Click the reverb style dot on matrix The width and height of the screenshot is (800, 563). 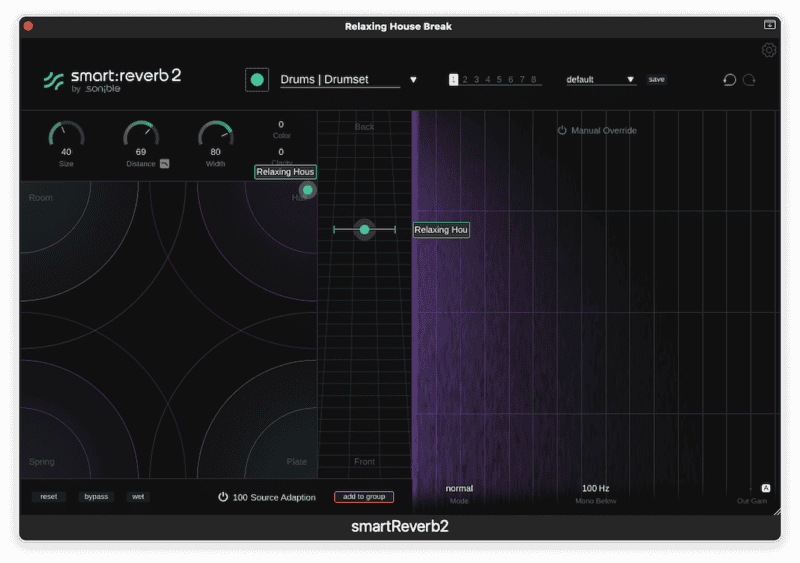pos(308,190)
